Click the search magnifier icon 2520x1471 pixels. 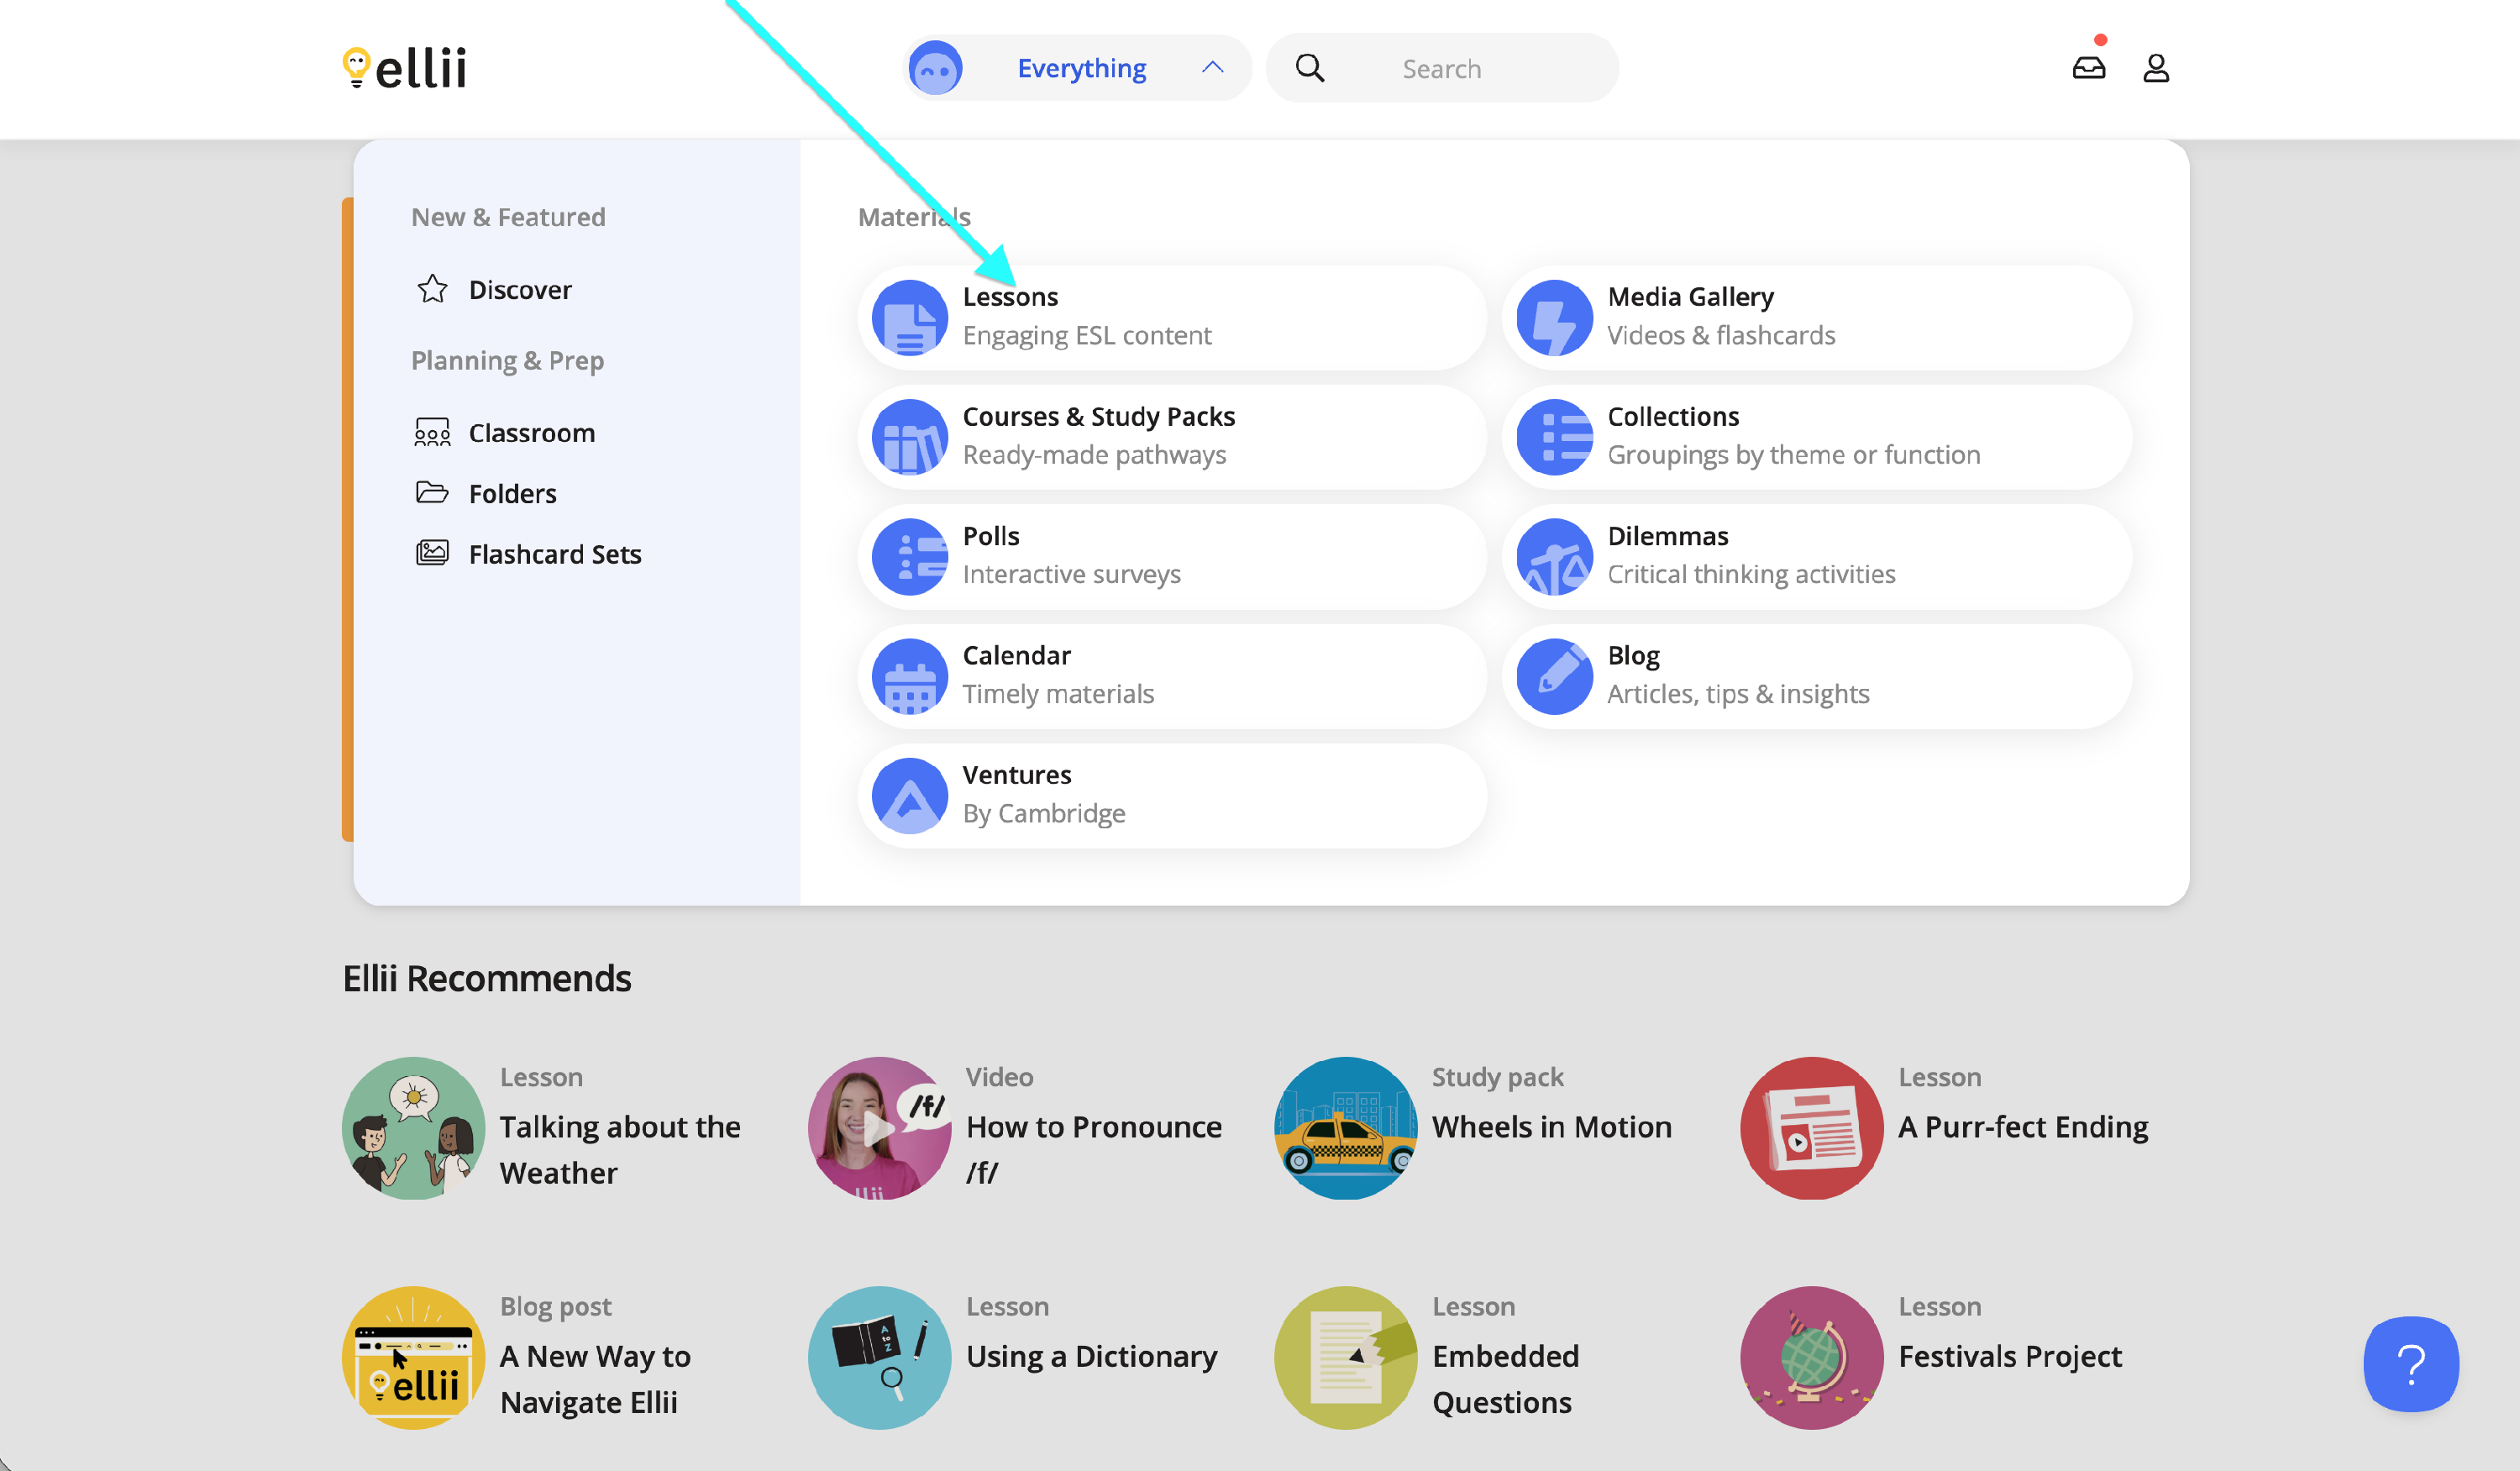point(1309,68)
